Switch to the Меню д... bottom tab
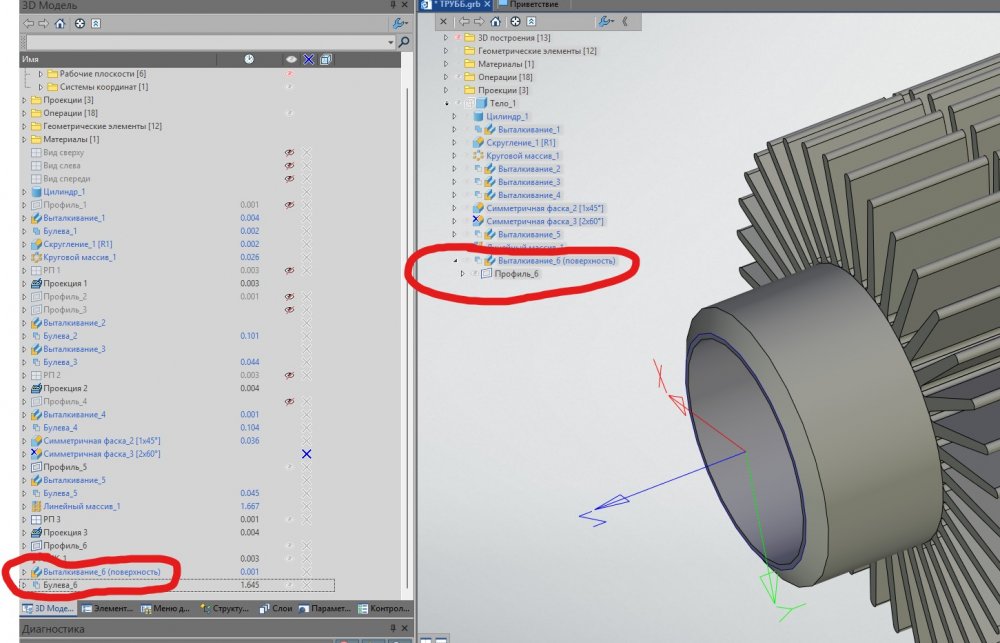This screenshot has height=643, width=1000. click(165, 609)
